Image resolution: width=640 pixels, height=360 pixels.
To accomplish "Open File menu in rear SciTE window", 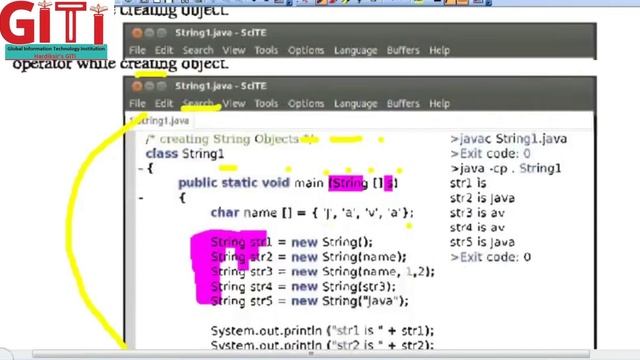I will pos(137,50).
